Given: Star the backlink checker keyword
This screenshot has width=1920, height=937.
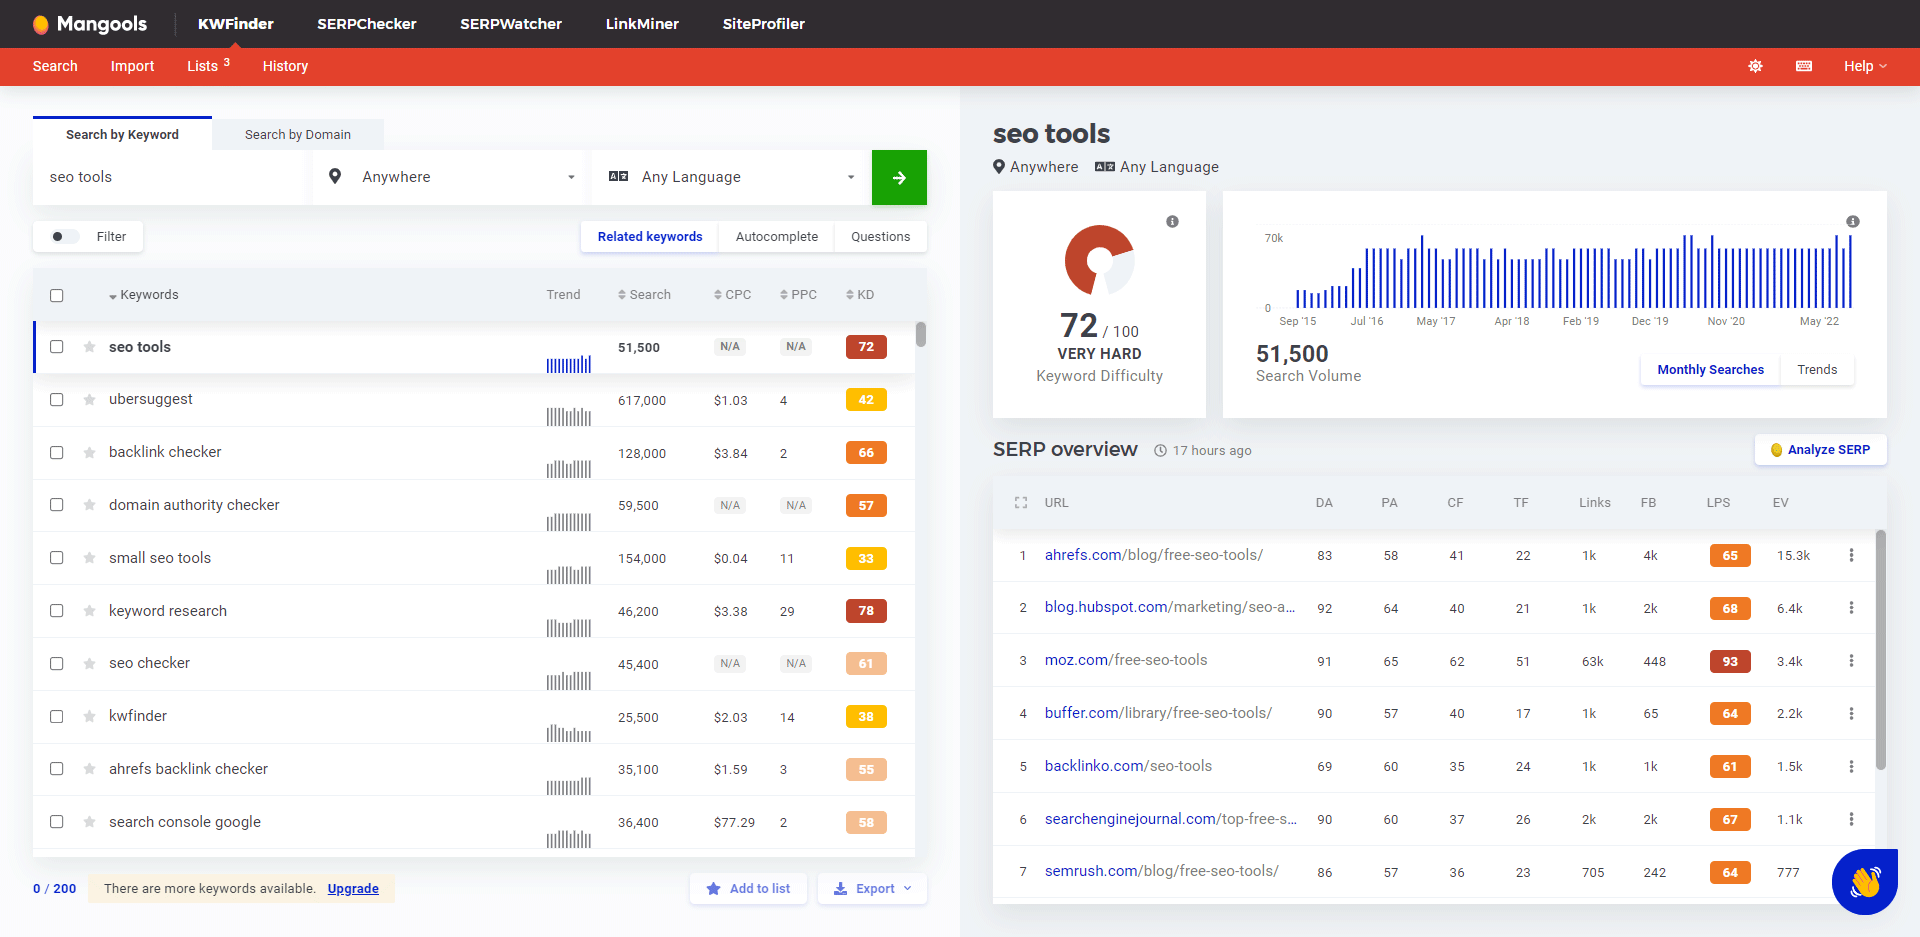Looking at the screenshot, I should [89, 453].
